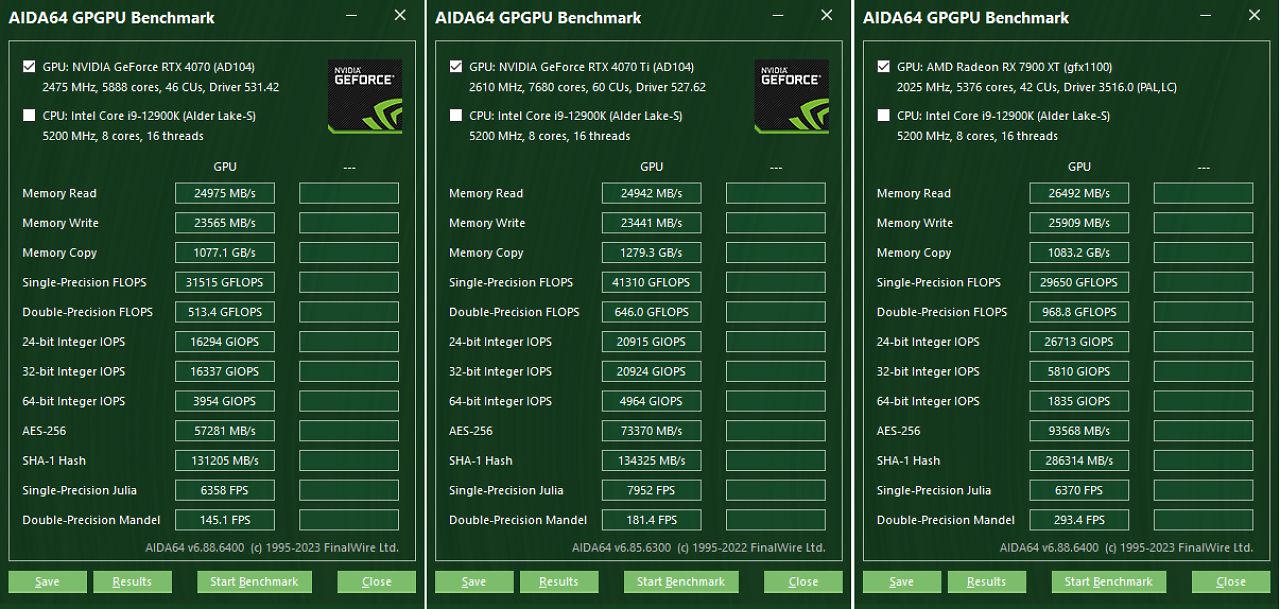
Task: Start Benchmark in the RTX 4070 Ti window
Action: (x=681, y=582)
